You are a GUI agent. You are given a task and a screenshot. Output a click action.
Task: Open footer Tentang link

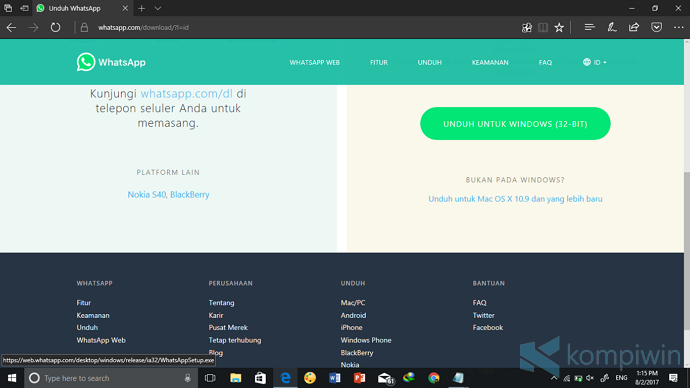coord(221,303)
